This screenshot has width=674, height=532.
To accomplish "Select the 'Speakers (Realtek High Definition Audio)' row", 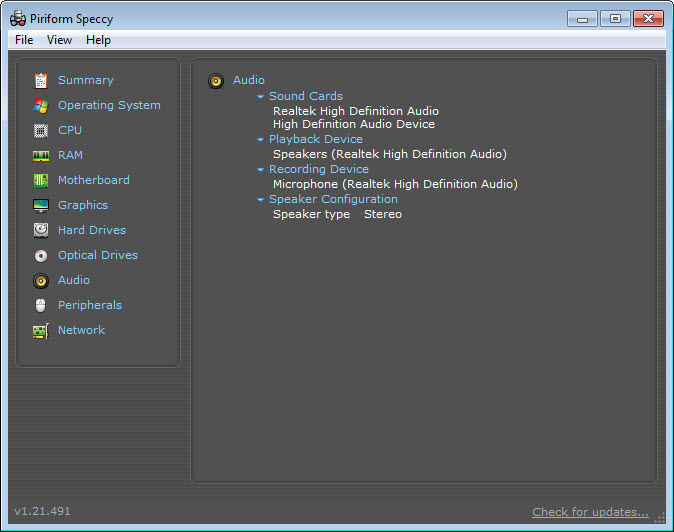I will pyautogui.click(x=390, y=154).
